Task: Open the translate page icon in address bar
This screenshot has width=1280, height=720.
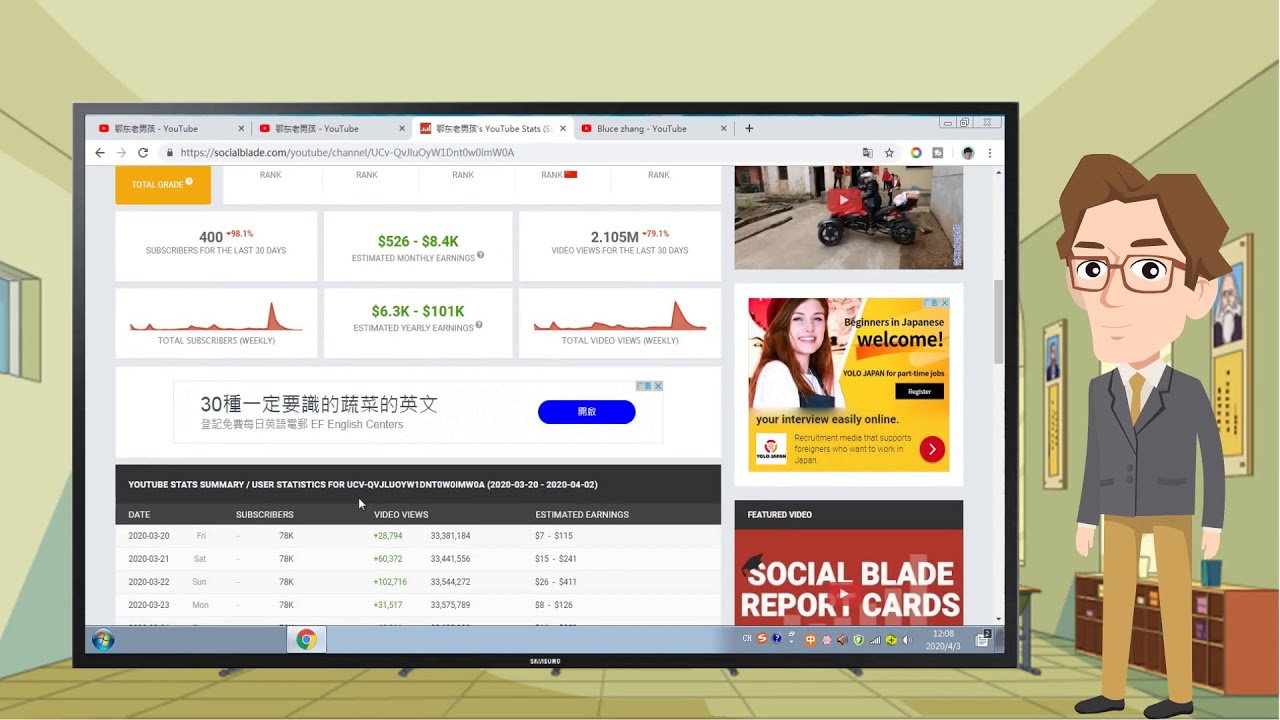Action: (x=868, y=153)
